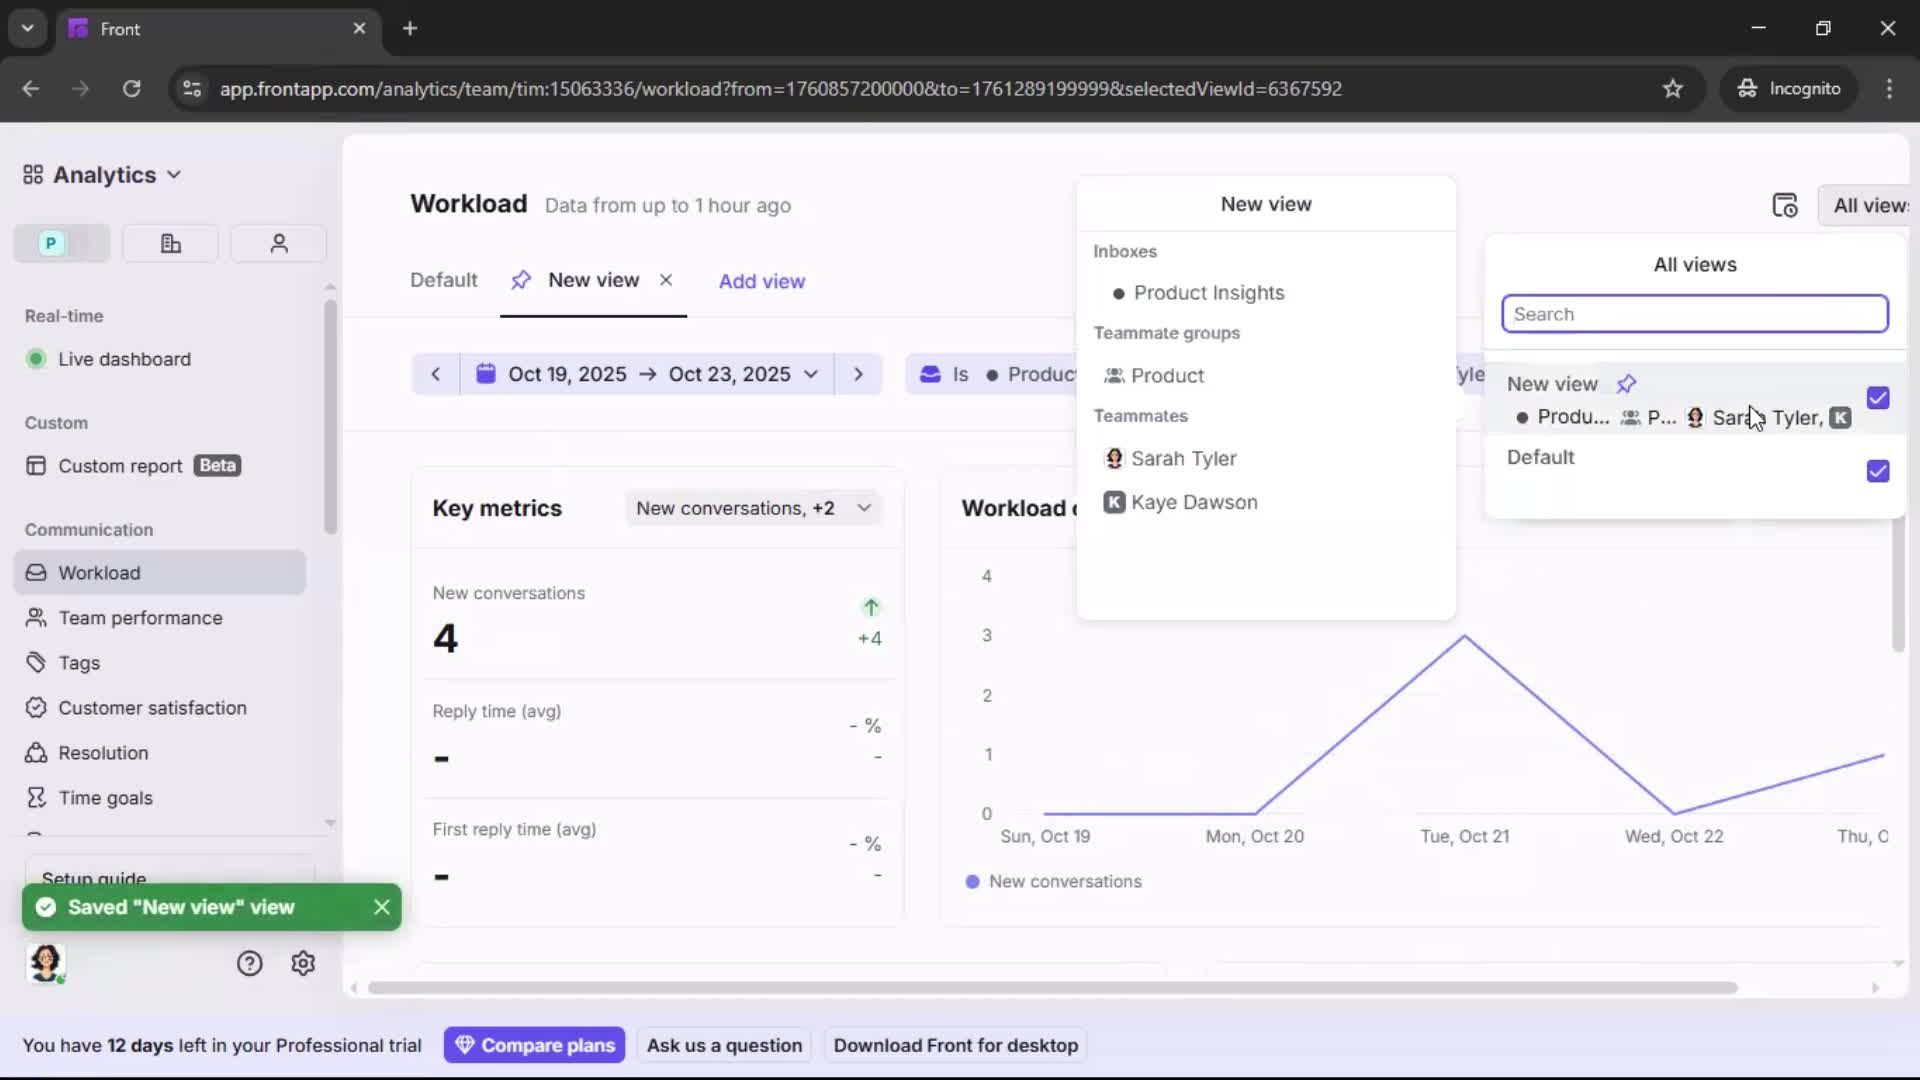Click the pin icon next to New view entry
Screen dimensions: 1920x1080
click(x=1627, y=383)
